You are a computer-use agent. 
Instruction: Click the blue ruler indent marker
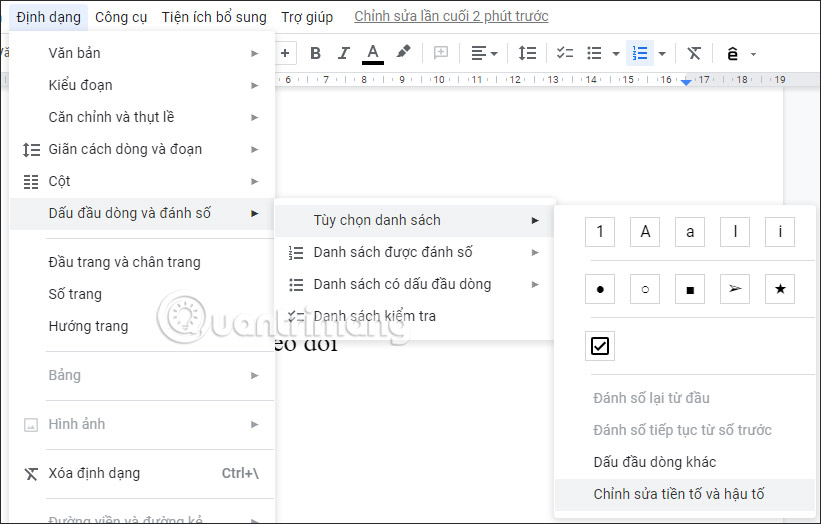[686, 82]
